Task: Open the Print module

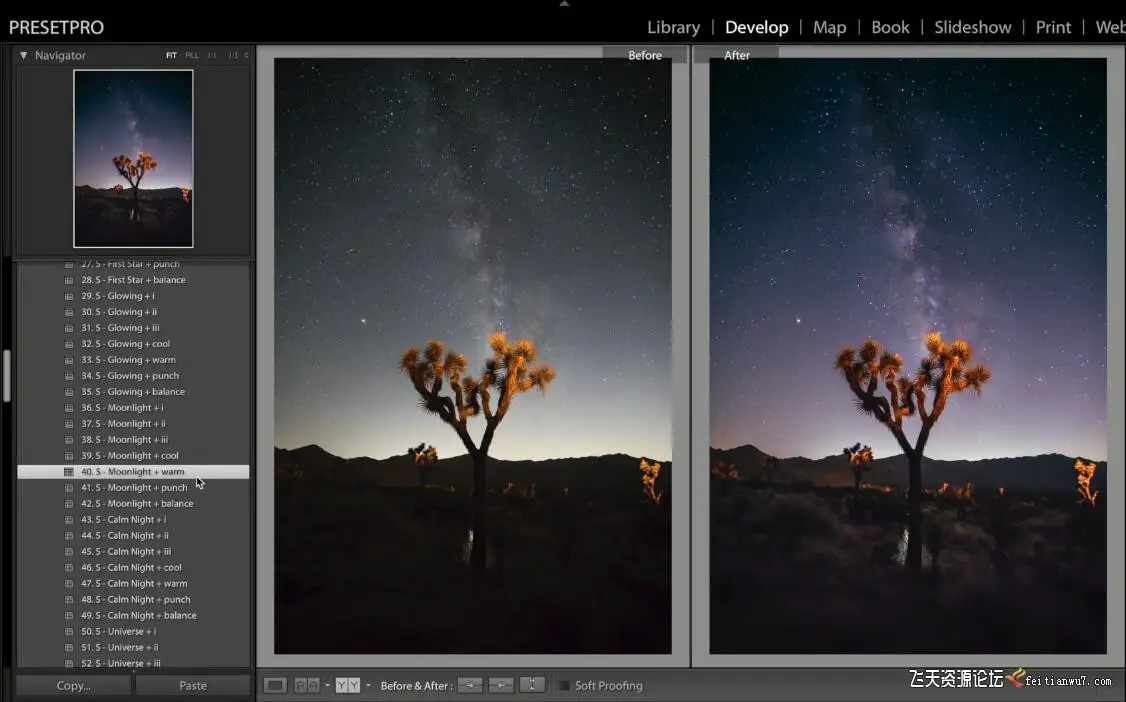Action: (1053, 27)
